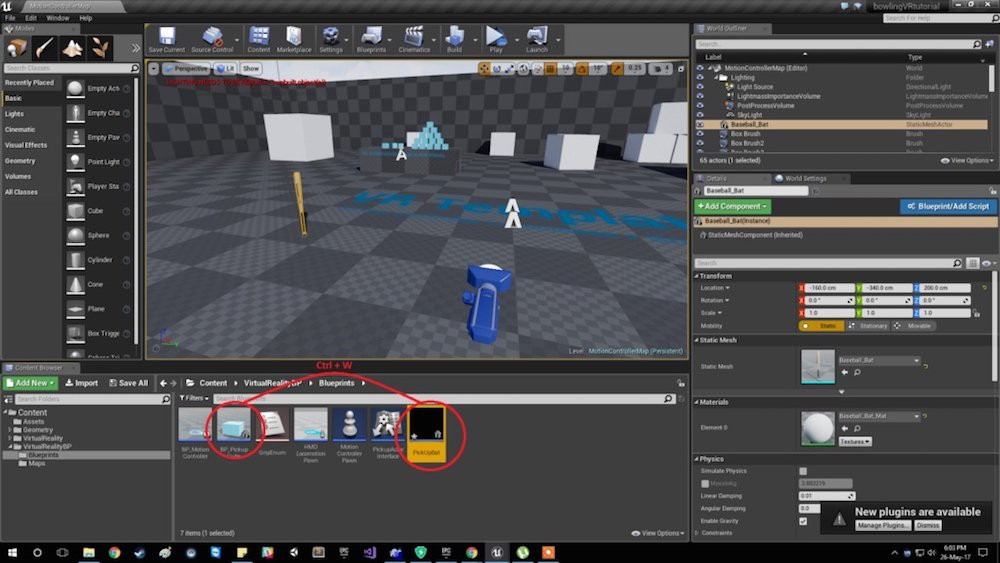Select the Landscape mode icon
Screen dimensions: 1000x563
tap(72, 48)
